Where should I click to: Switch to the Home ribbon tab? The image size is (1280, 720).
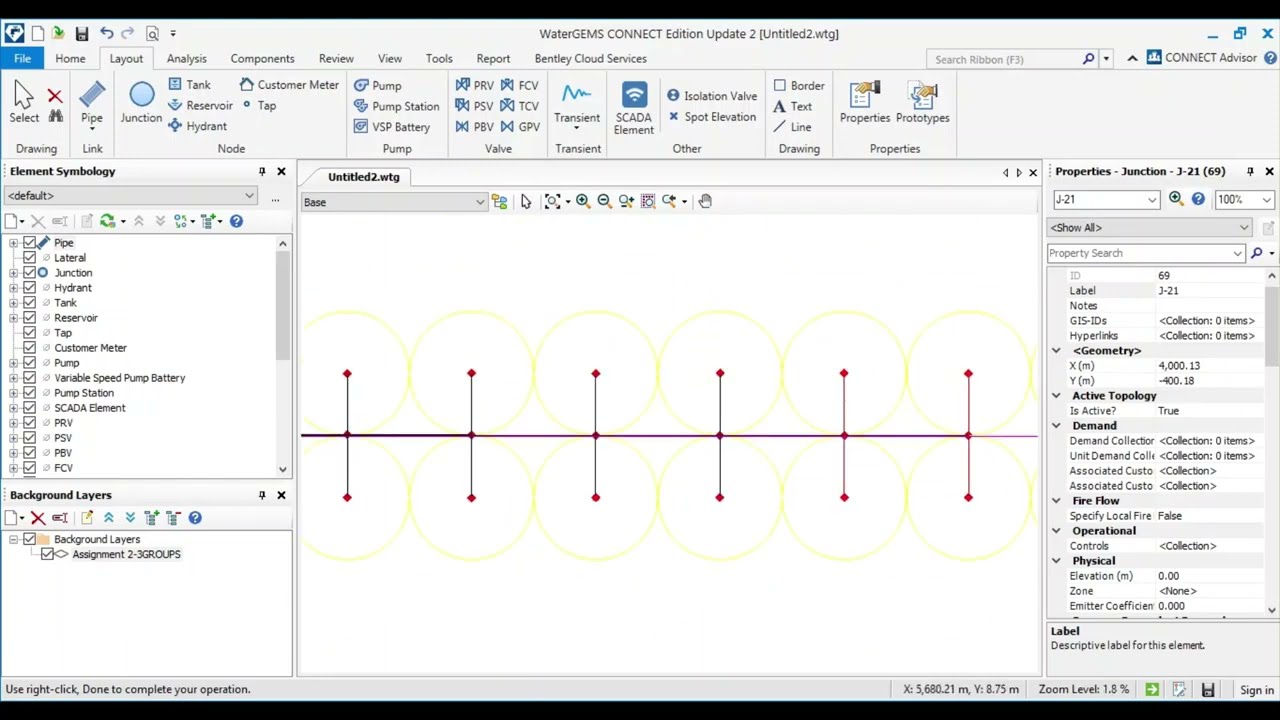point(70,58)
